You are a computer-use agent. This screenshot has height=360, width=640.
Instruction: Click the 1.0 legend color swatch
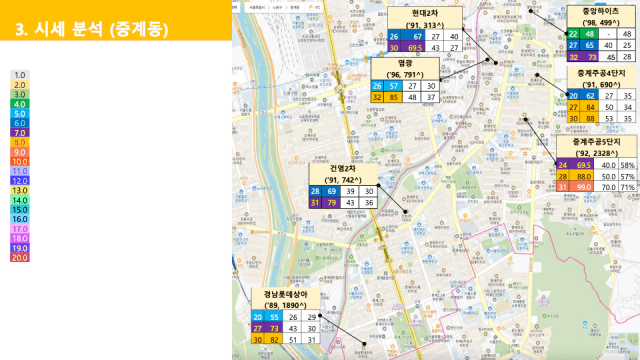20,75
